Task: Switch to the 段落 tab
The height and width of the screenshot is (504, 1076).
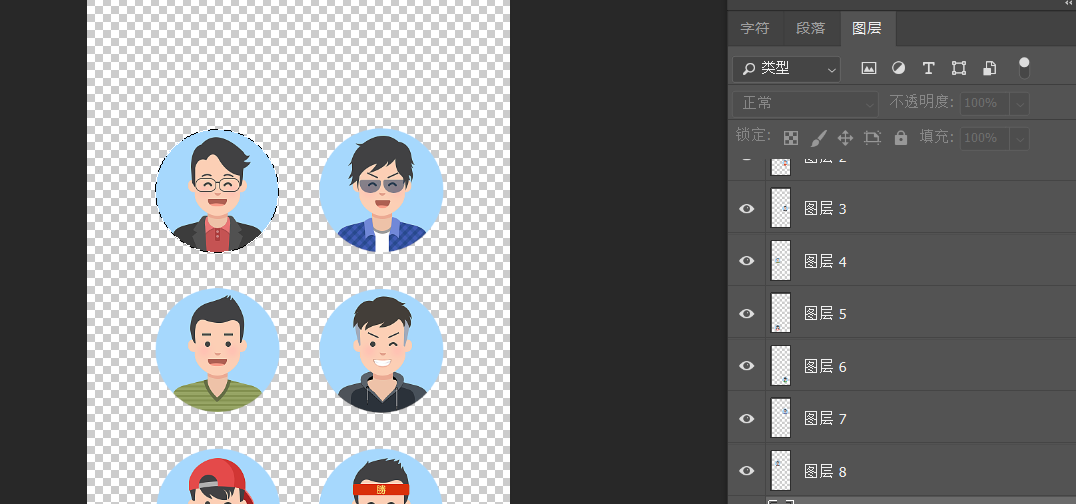Action: pyautogui.click(x=810, y=29)
